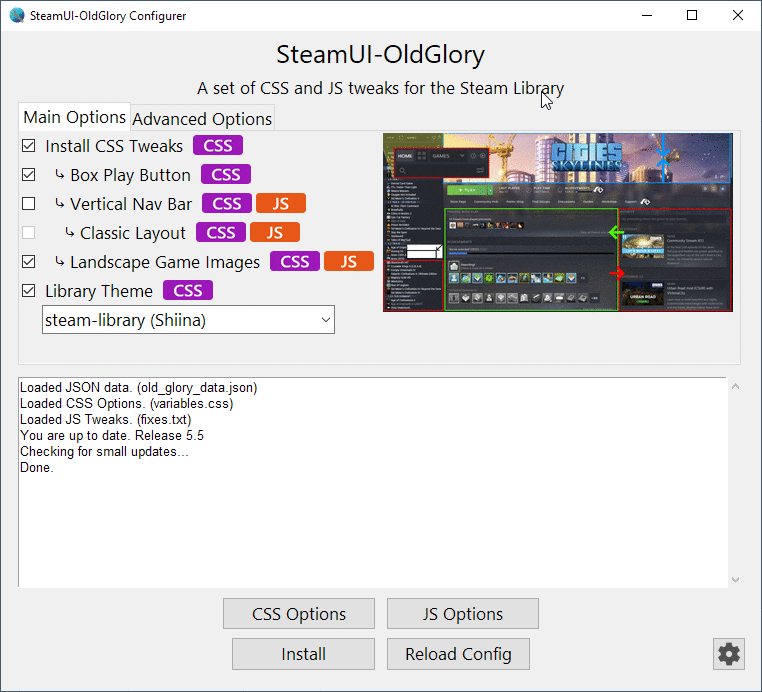Screen dimensions: 762x692
Task: Click the 'Loaded CSS Options. (variables.css)' log line
Action: (126, 403)
